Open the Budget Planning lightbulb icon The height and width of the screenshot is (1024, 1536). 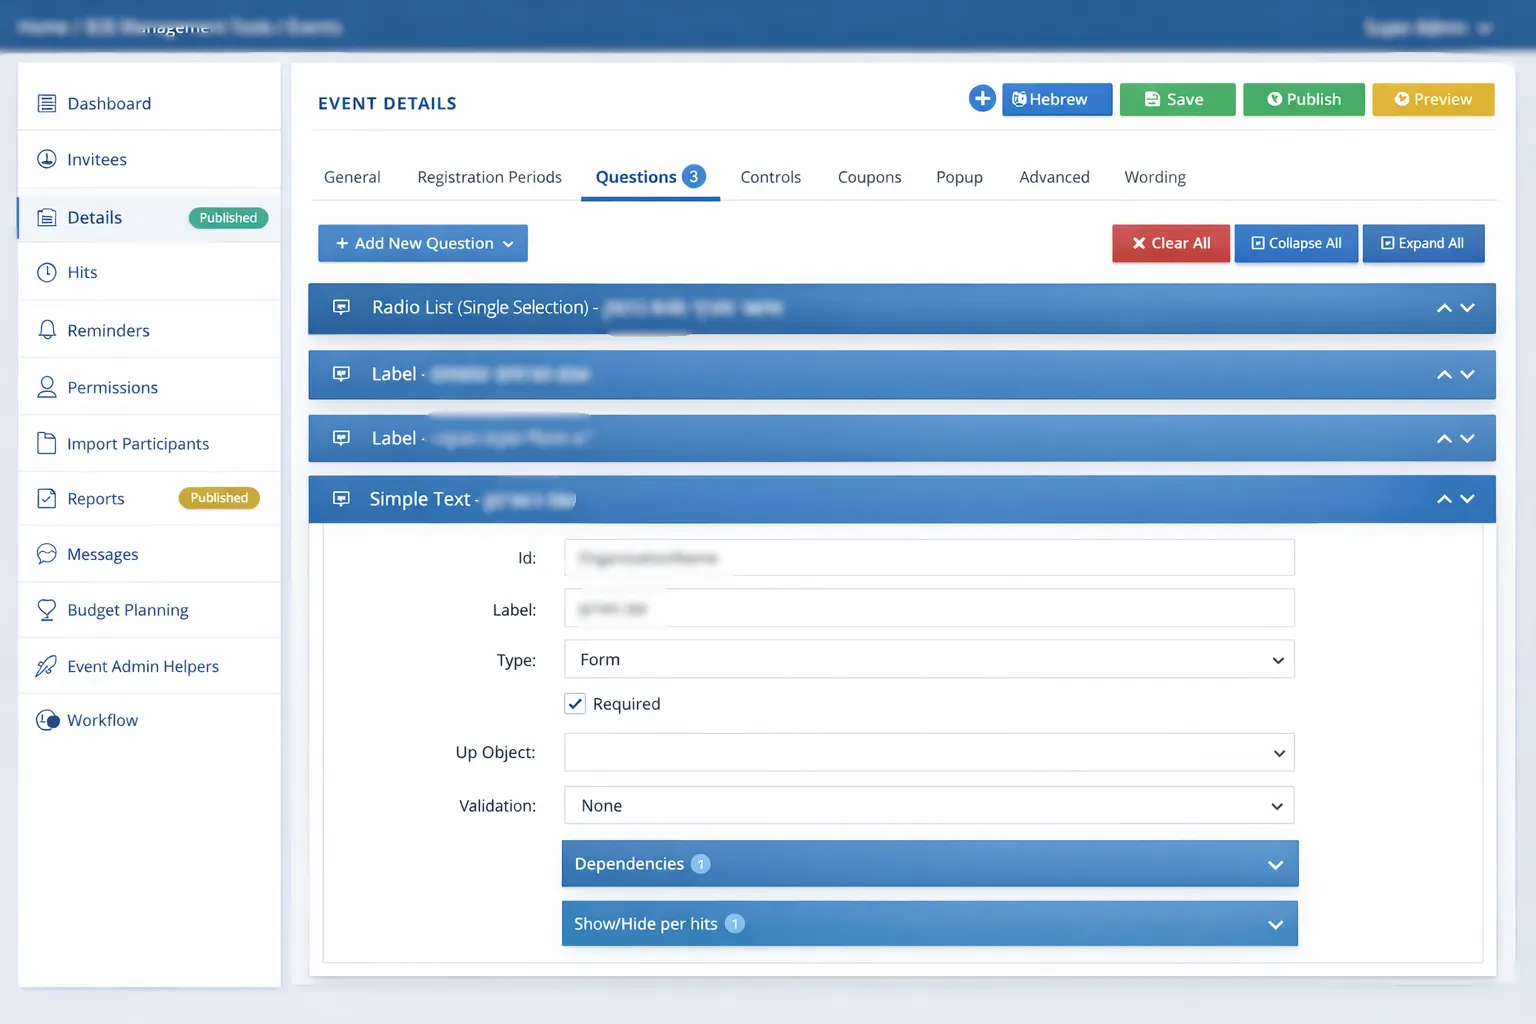[46, 610]
